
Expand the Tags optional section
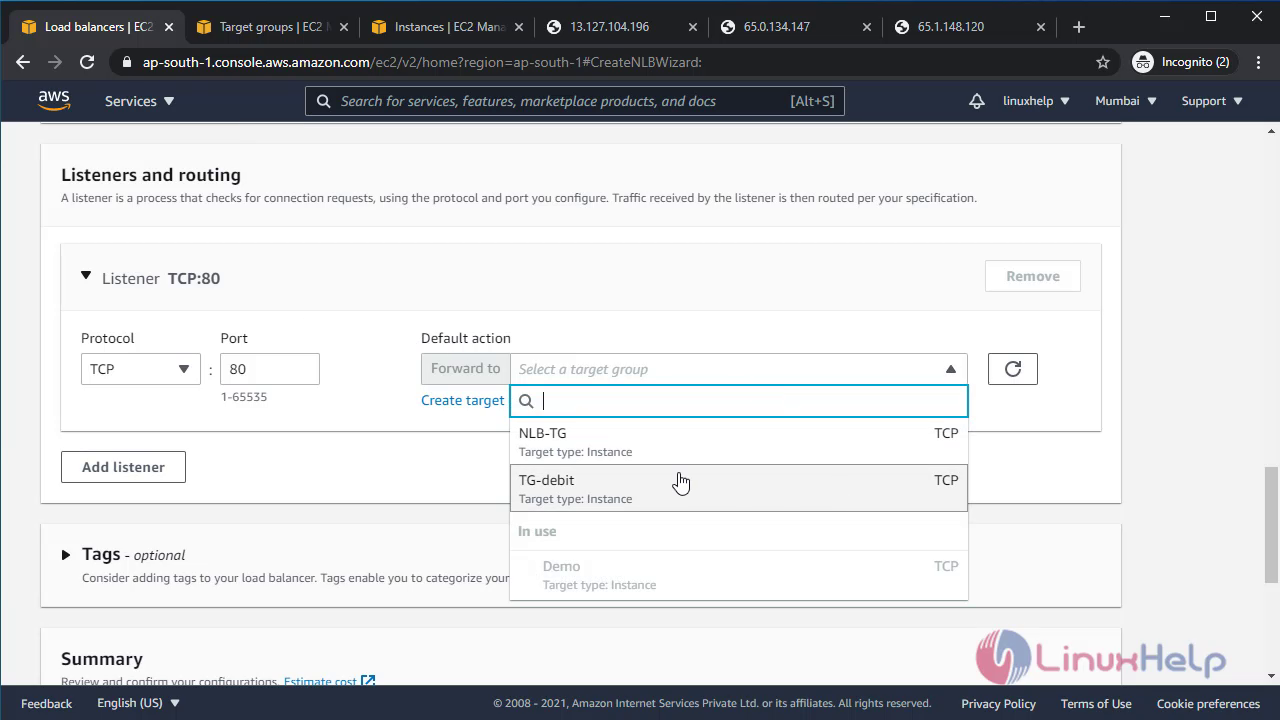[x=66, y=555]
